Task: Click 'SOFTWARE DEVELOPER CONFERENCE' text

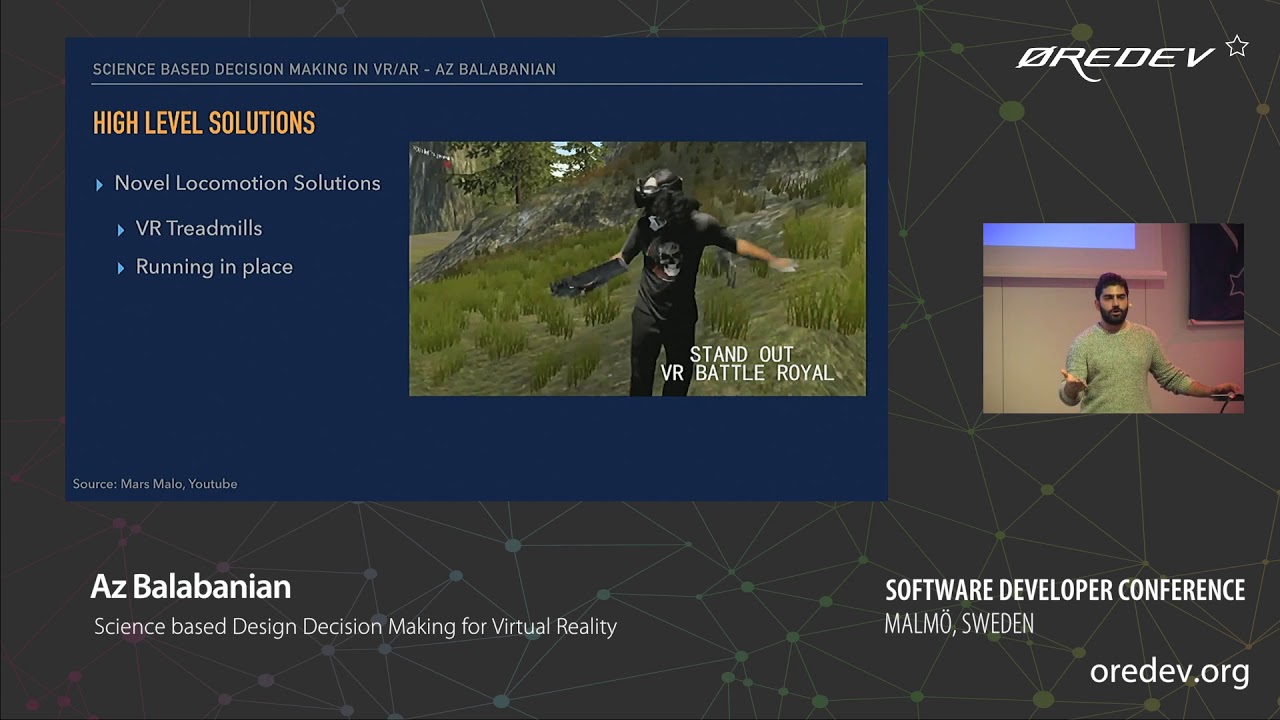Action: pos(1066,590)
